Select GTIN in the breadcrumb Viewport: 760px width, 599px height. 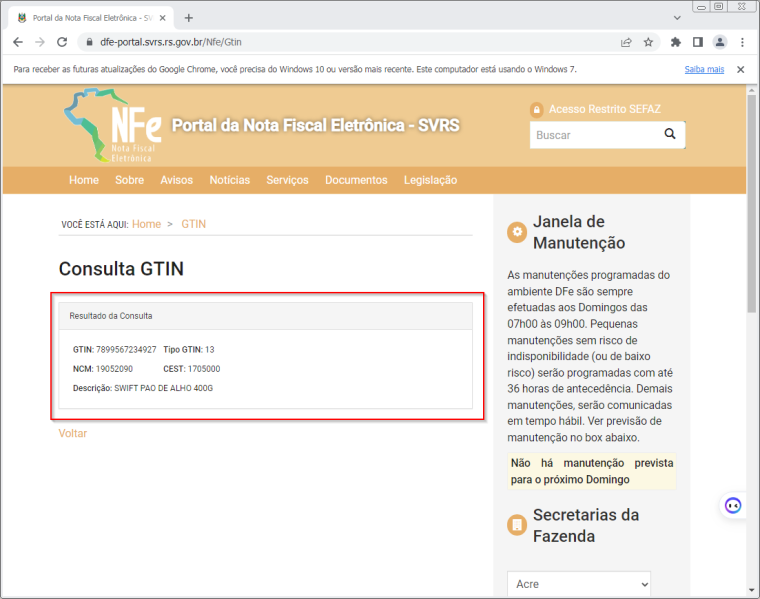193,224
